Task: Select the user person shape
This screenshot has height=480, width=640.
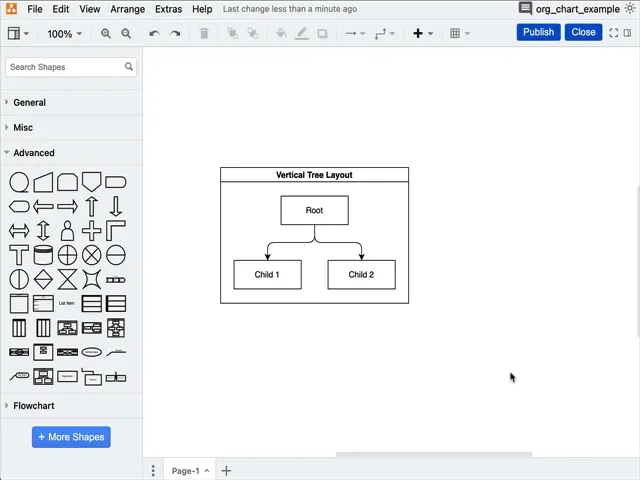Action: pyautogui.click(x=67, y=231)
